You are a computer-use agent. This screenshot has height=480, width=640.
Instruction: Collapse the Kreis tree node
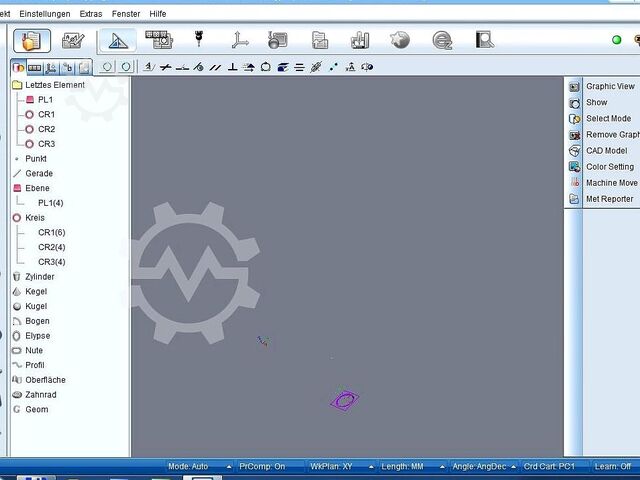pyautogui.click(x=17, y=218)
